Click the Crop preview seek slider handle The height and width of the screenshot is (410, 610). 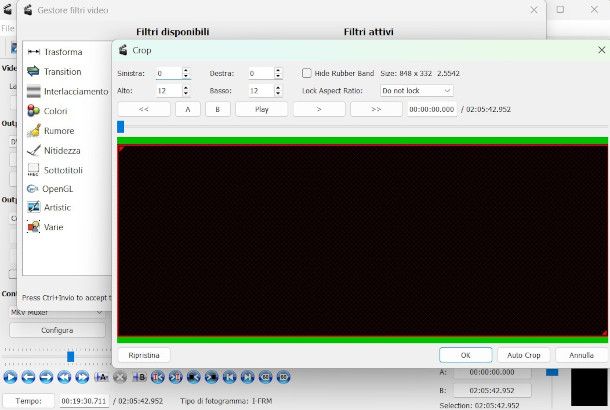tap(121, 127)
